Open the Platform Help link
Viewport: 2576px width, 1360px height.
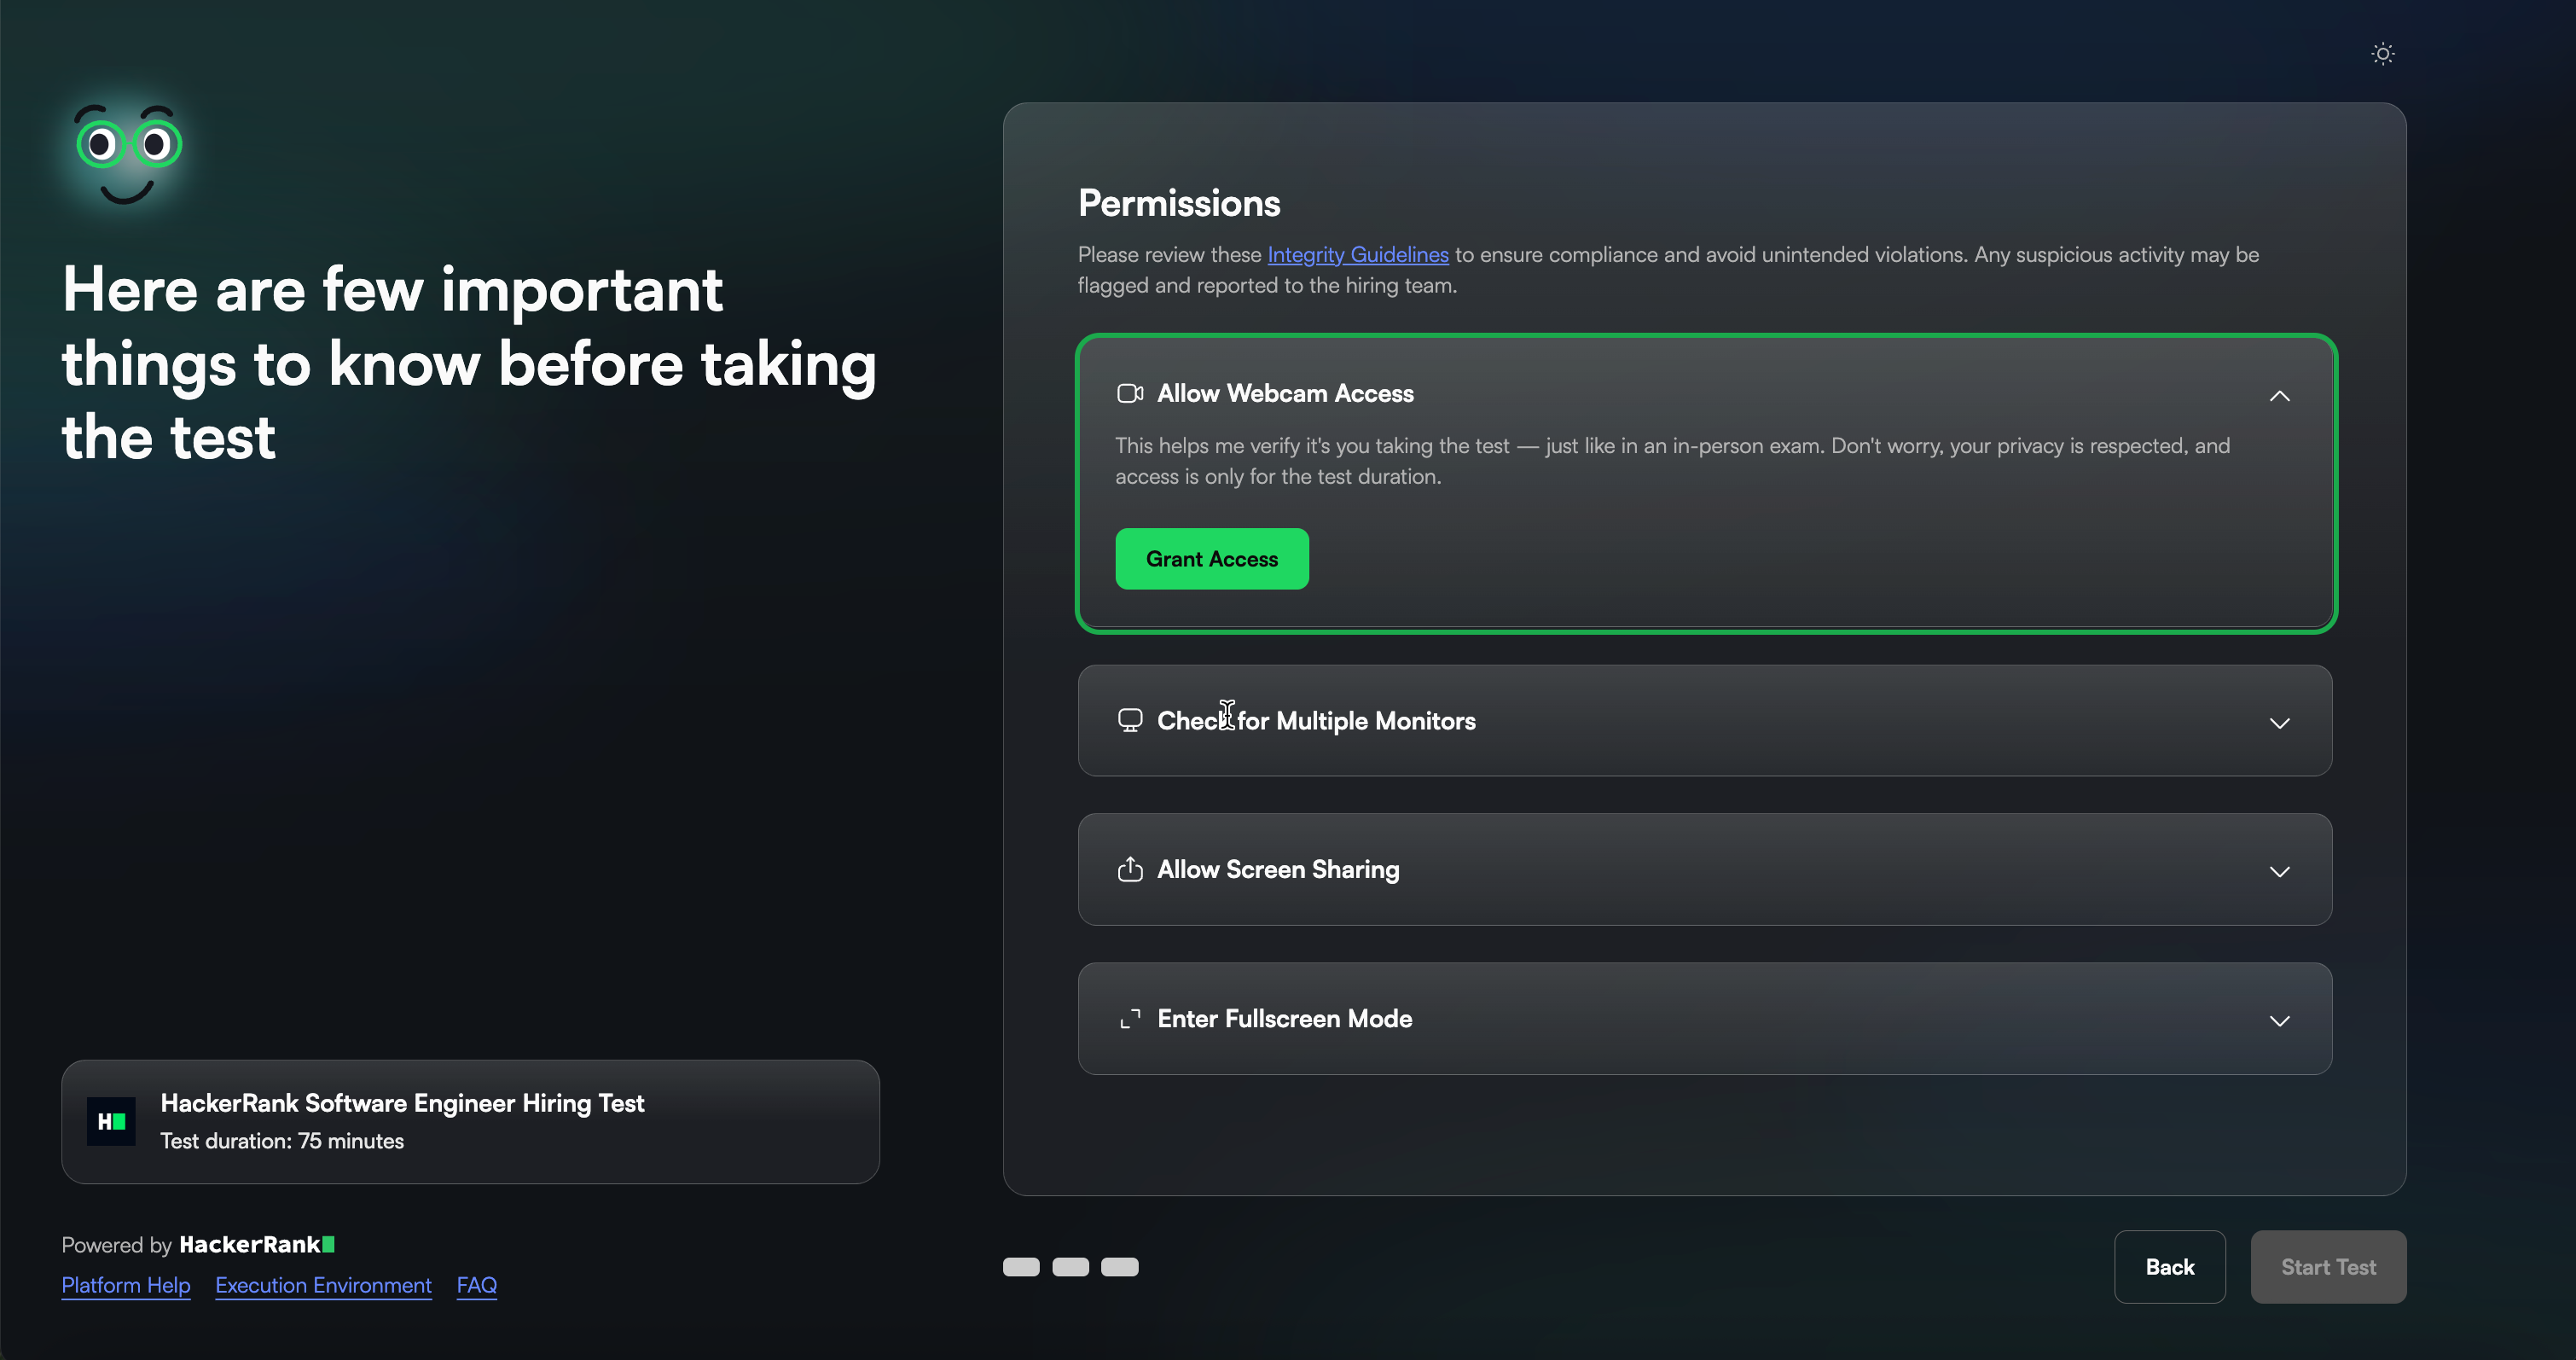126,1285
